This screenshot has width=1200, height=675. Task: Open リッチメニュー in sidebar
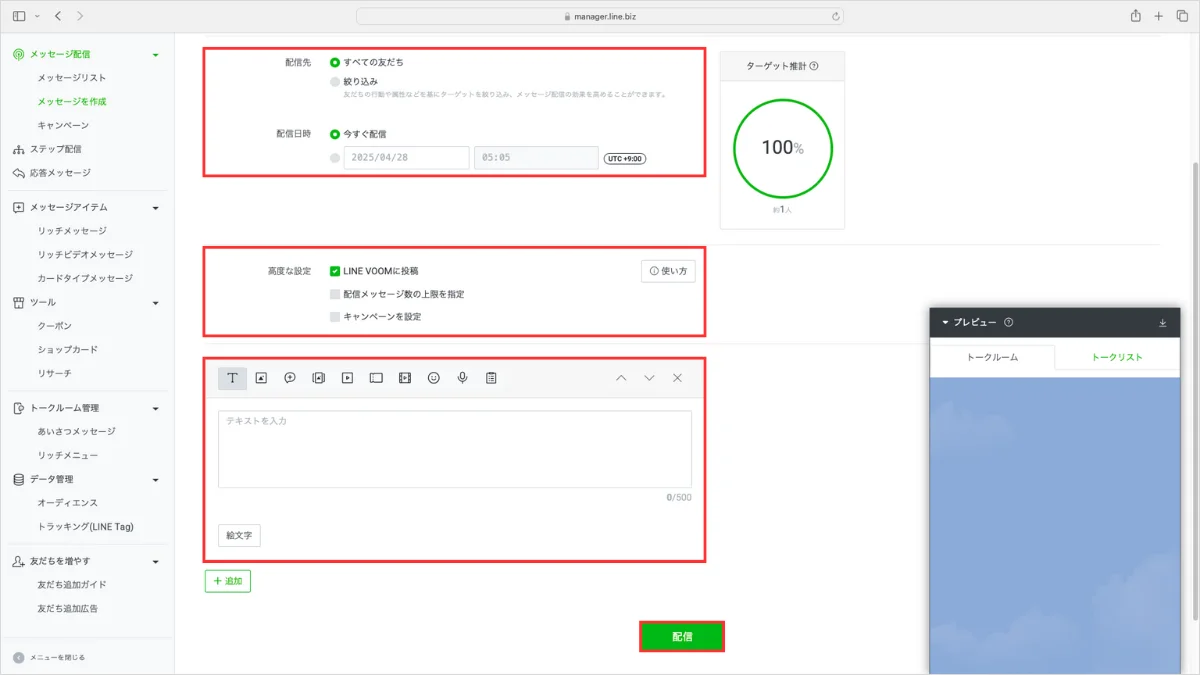(68, 455)
